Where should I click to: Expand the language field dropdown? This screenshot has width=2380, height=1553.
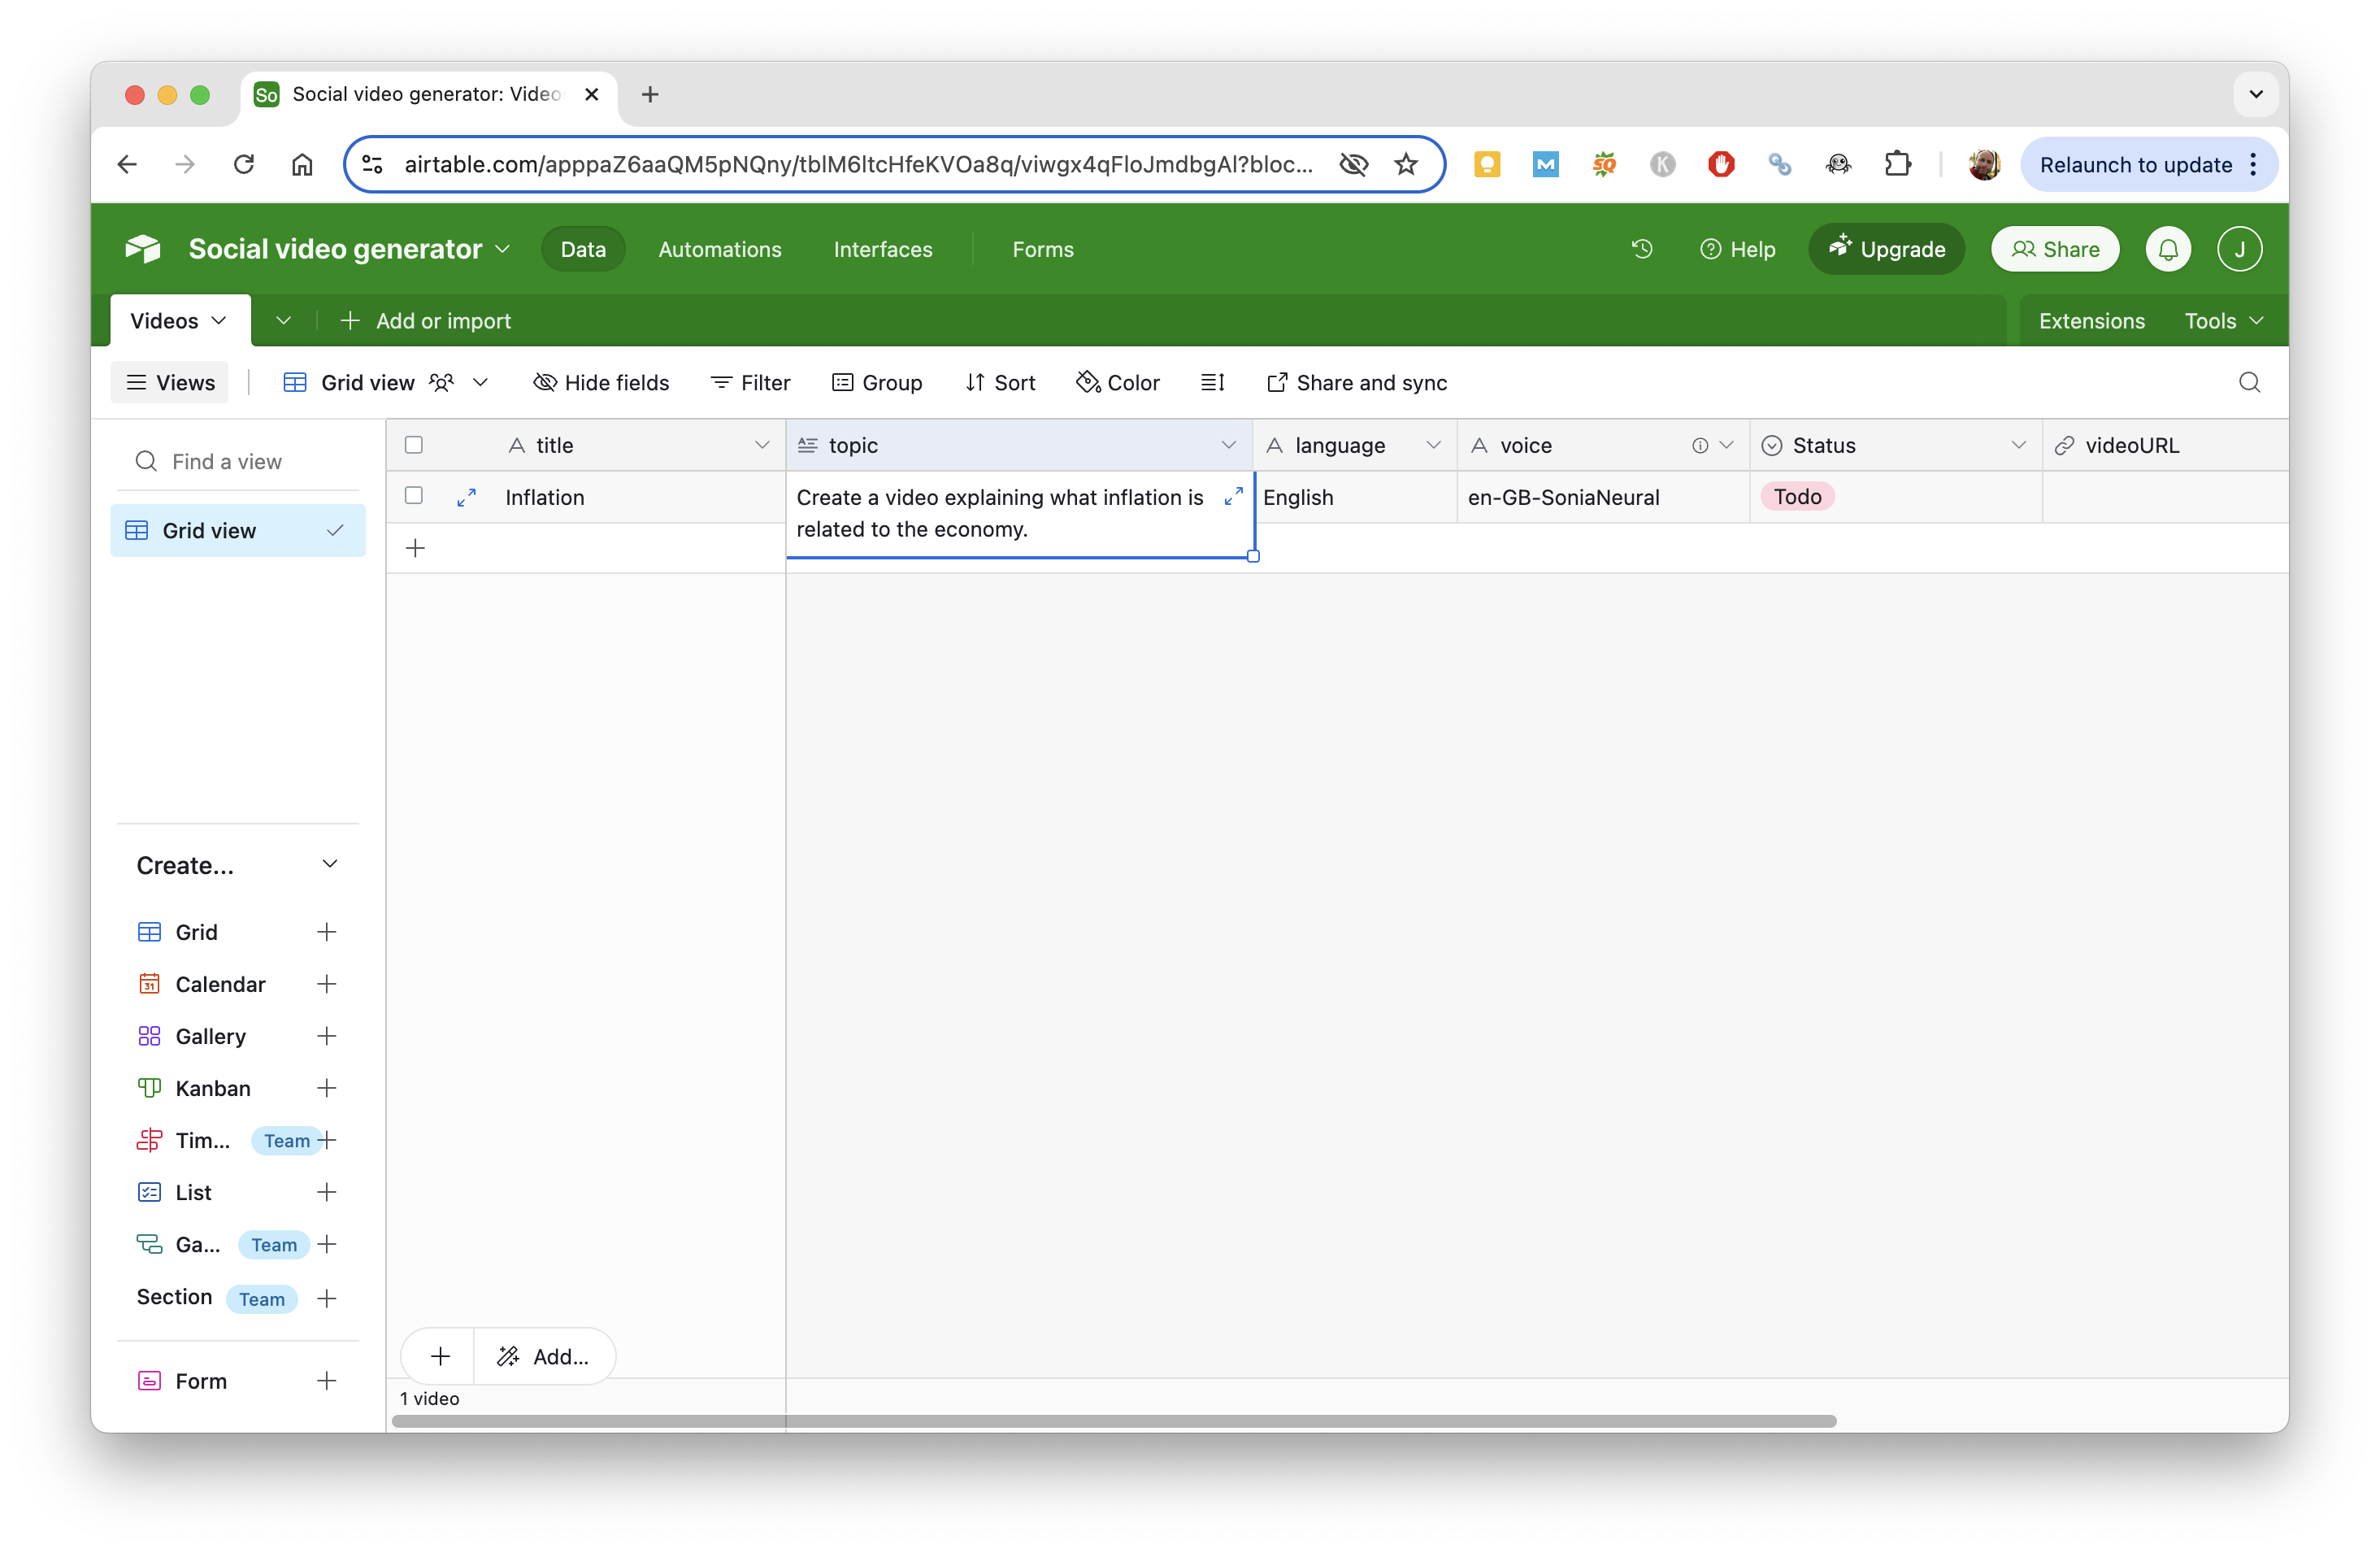coord(1433,444)
